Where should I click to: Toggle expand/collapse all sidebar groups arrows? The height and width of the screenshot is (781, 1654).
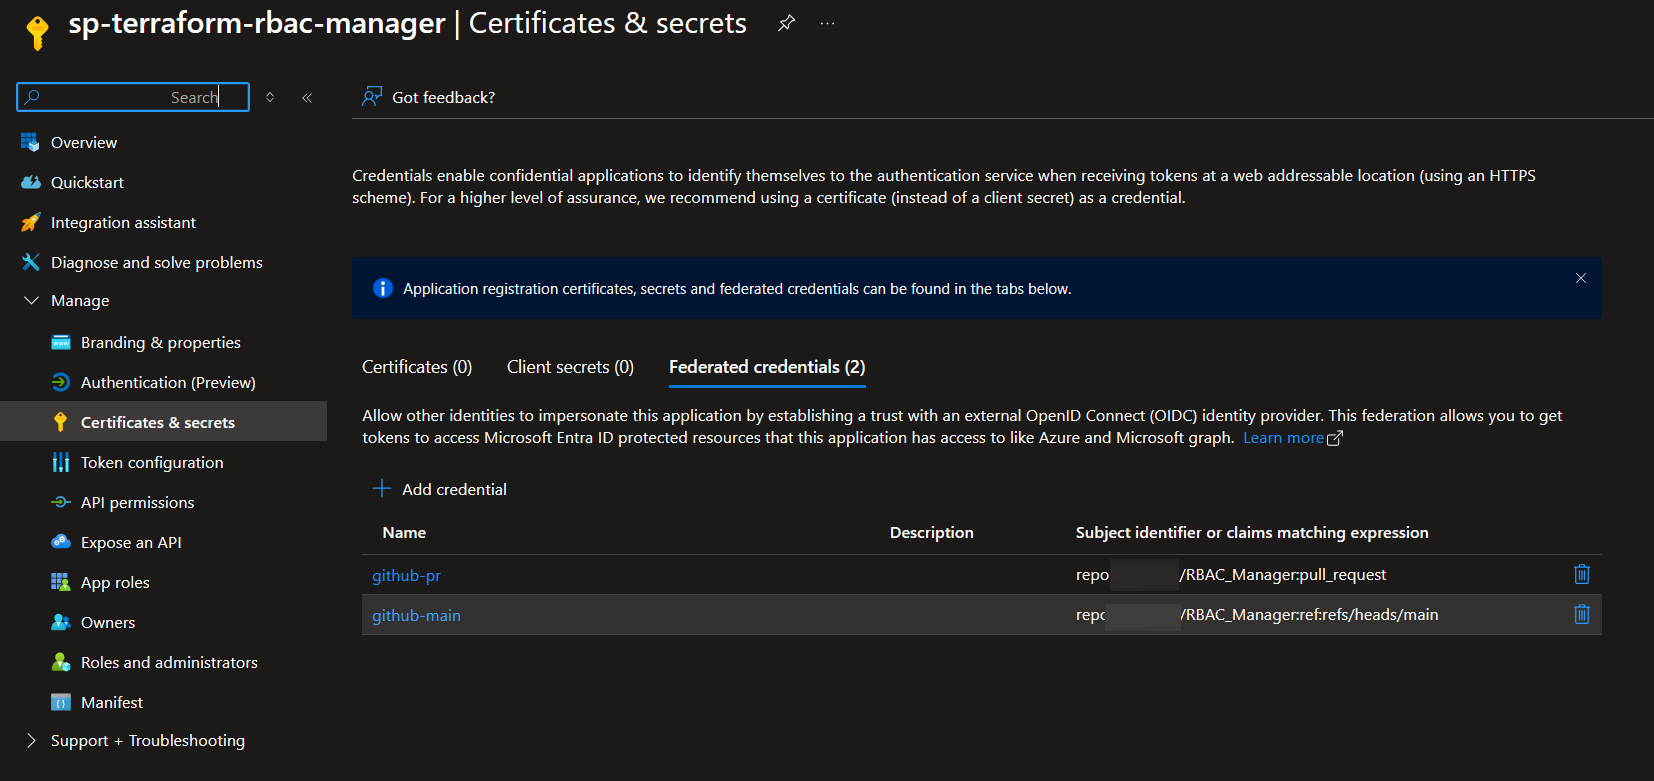(x=270, y=97)
